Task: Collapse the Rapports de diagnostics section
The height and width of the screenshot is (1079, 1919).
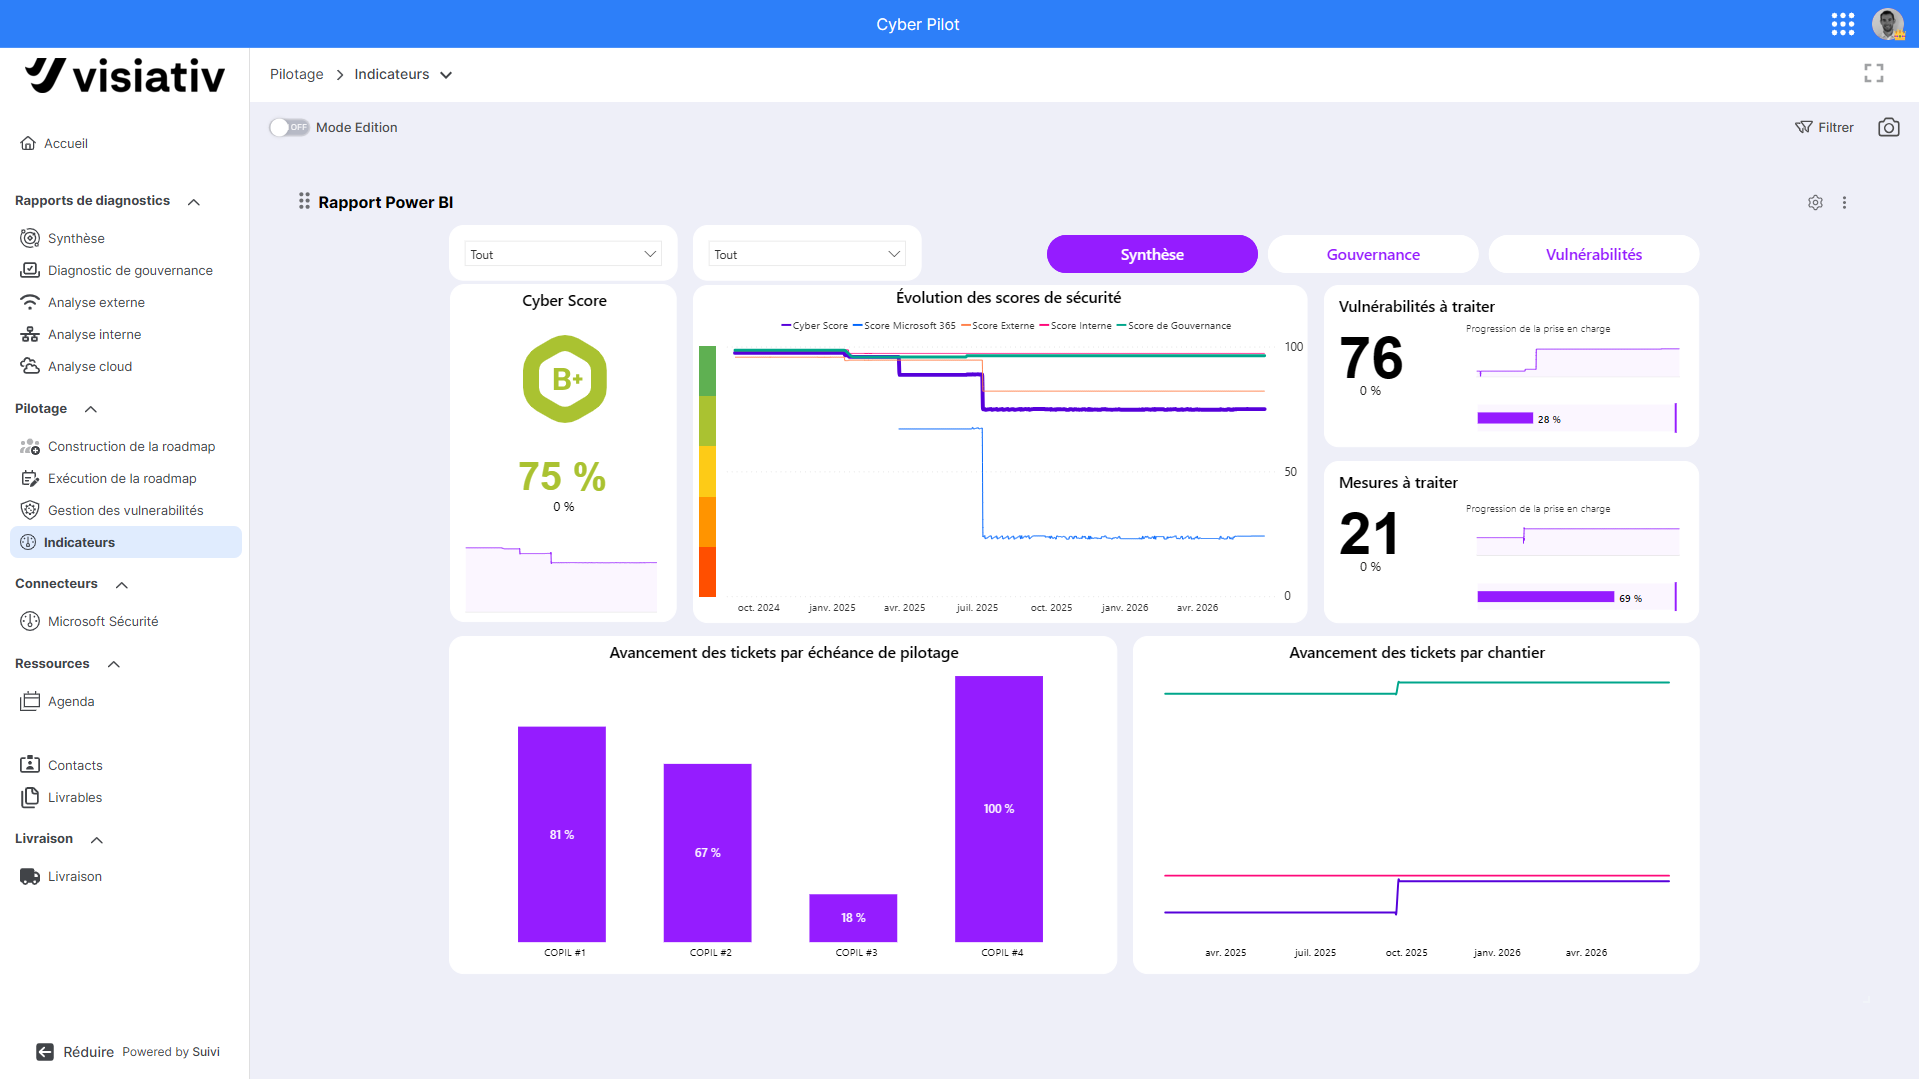Action: click(194, 201)
